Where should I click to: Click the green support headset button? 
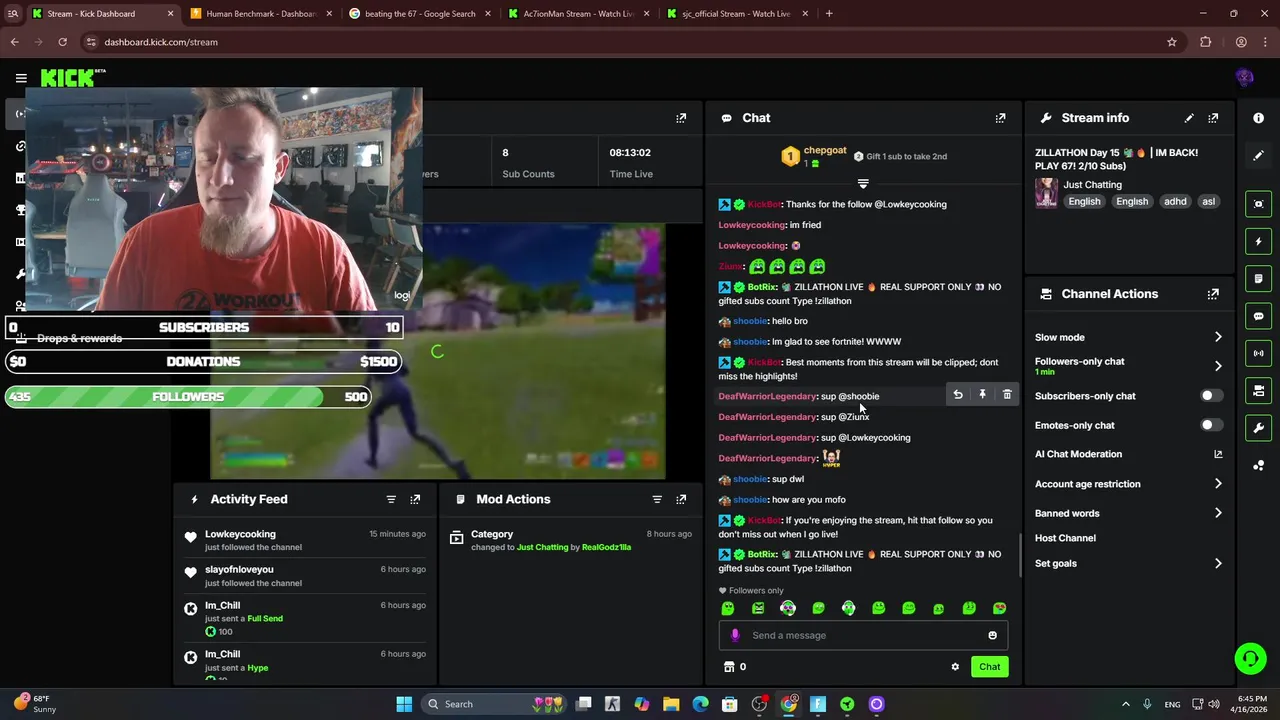1250,658
